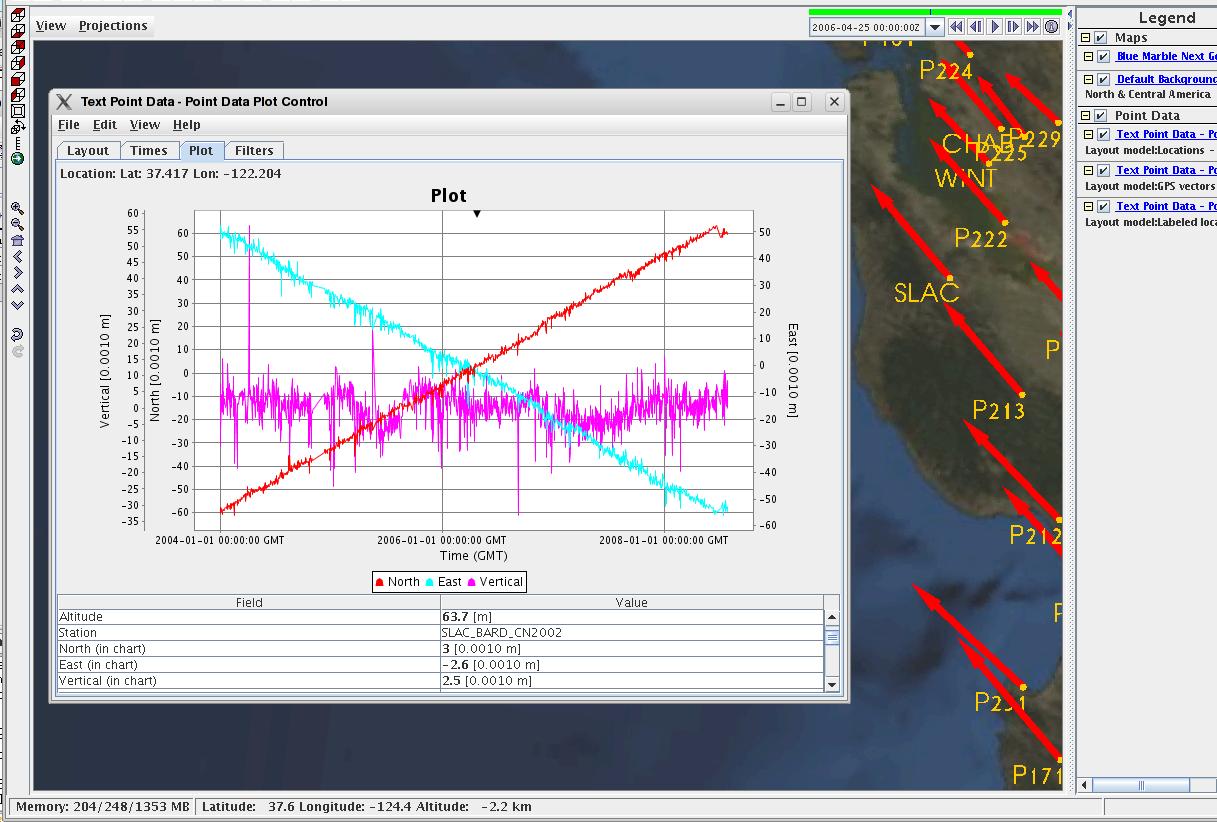Jump to first animation frame
The image size is (1217, 822).
pyautogui.click(x=956, y=27)
